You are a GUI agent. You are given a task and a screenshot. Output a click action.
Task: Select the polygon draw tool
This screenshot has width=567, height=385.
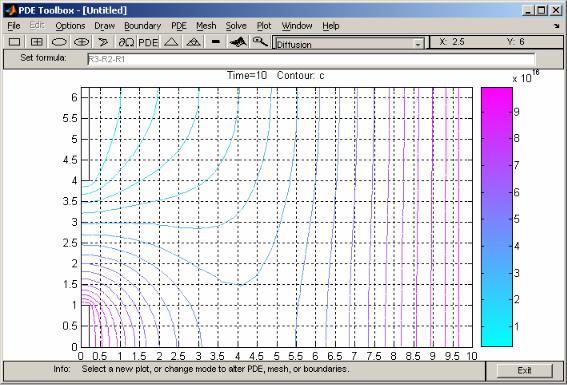103,42
